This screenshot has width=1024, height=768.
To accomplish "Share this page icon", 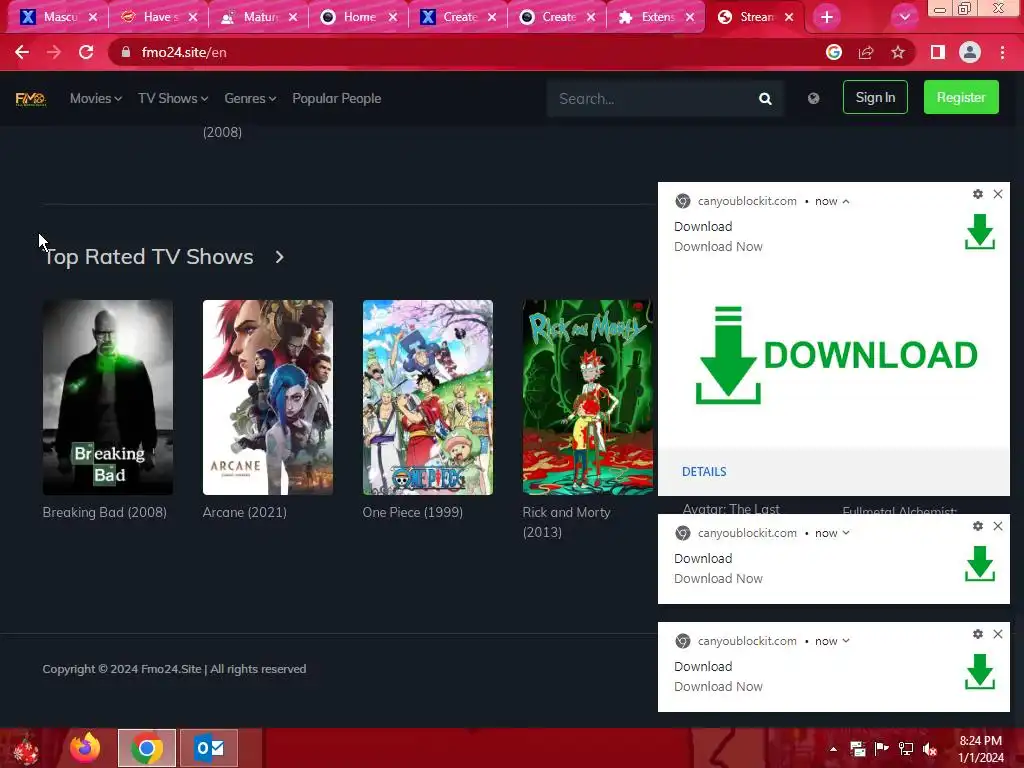I will [x=866, y=52].
